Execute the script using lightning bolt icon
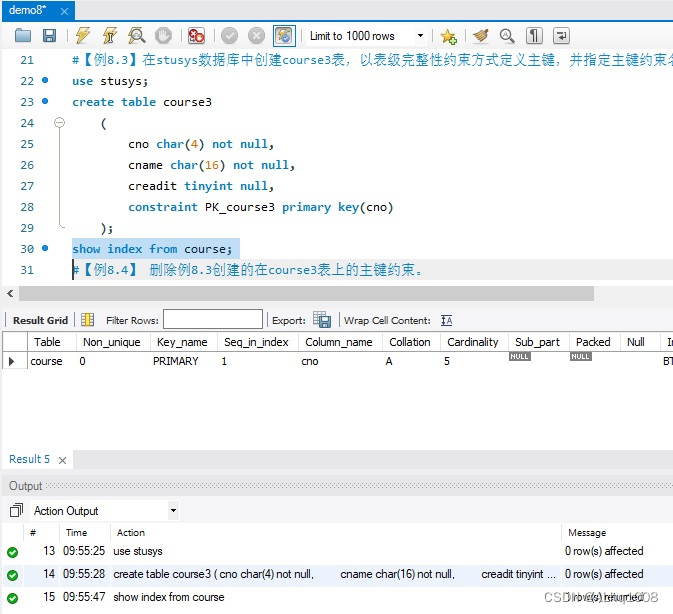This screenshot has height=614, width=673. tap(82, 36)
